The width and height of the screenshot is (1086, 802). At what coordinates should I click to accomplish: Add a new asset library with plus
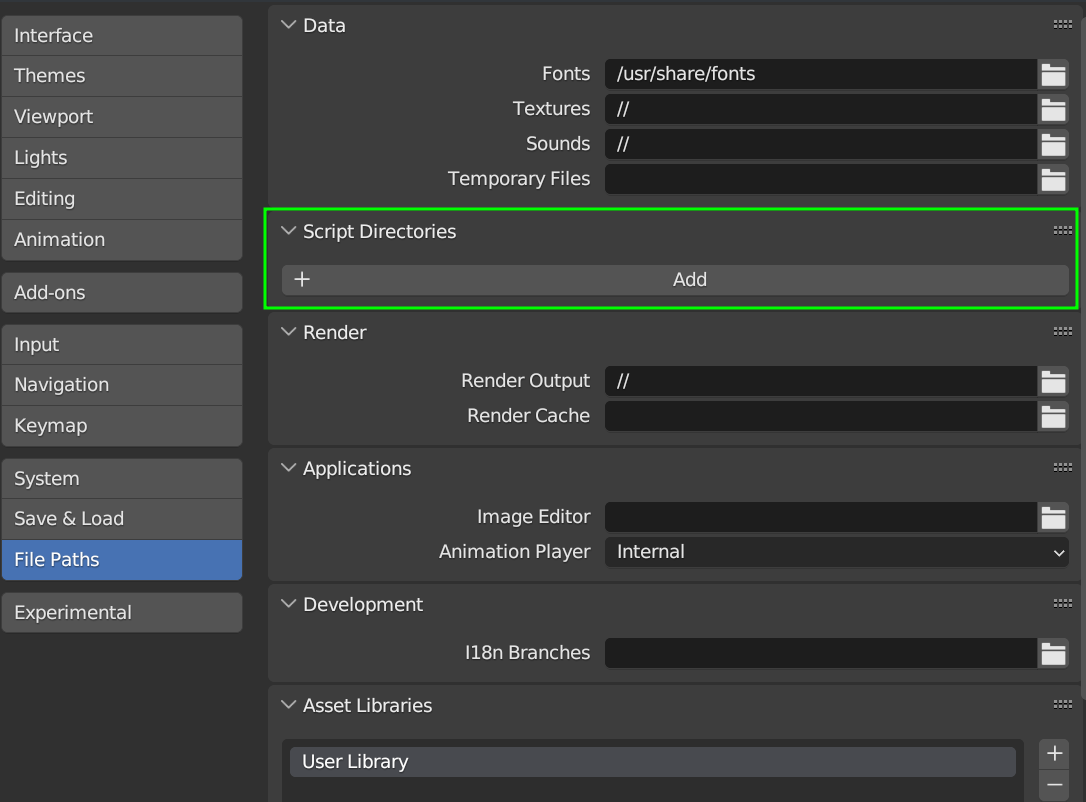coord(1054,753)
